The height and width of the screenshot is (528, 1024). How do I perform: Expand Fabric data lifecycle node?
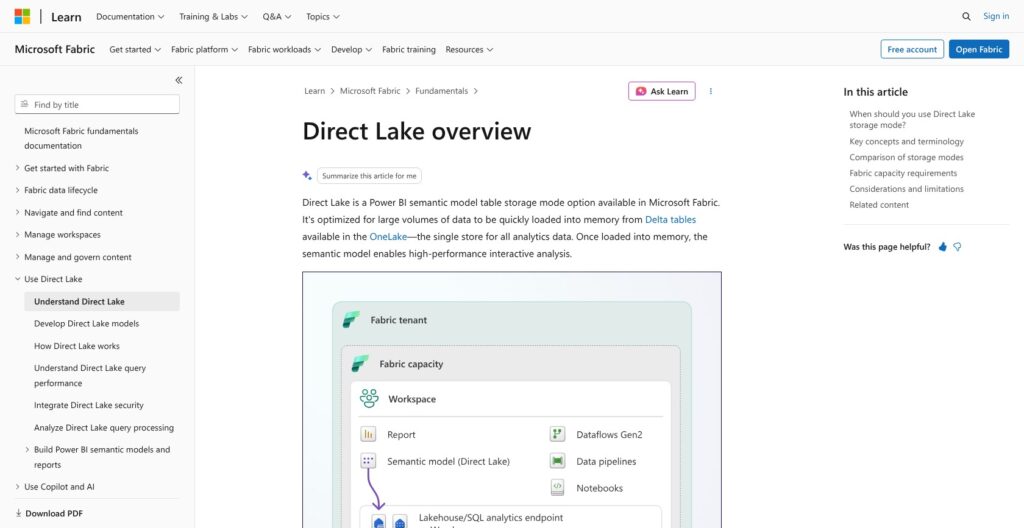click(x=18, y=190)
